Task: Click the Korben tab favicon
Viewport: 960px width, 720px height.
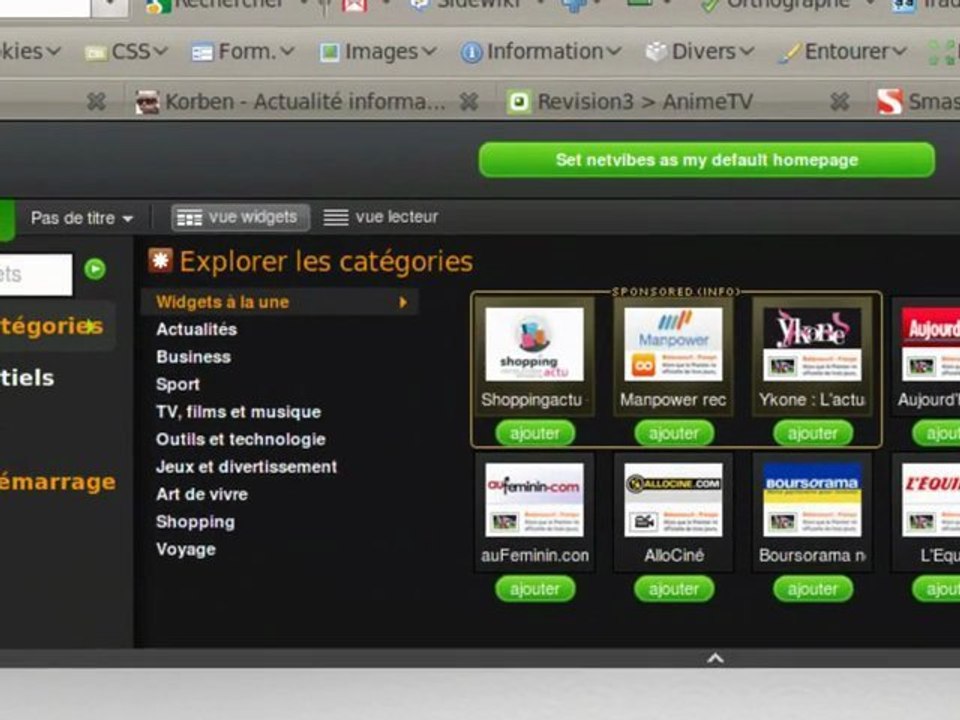Action: pos(148,102)
